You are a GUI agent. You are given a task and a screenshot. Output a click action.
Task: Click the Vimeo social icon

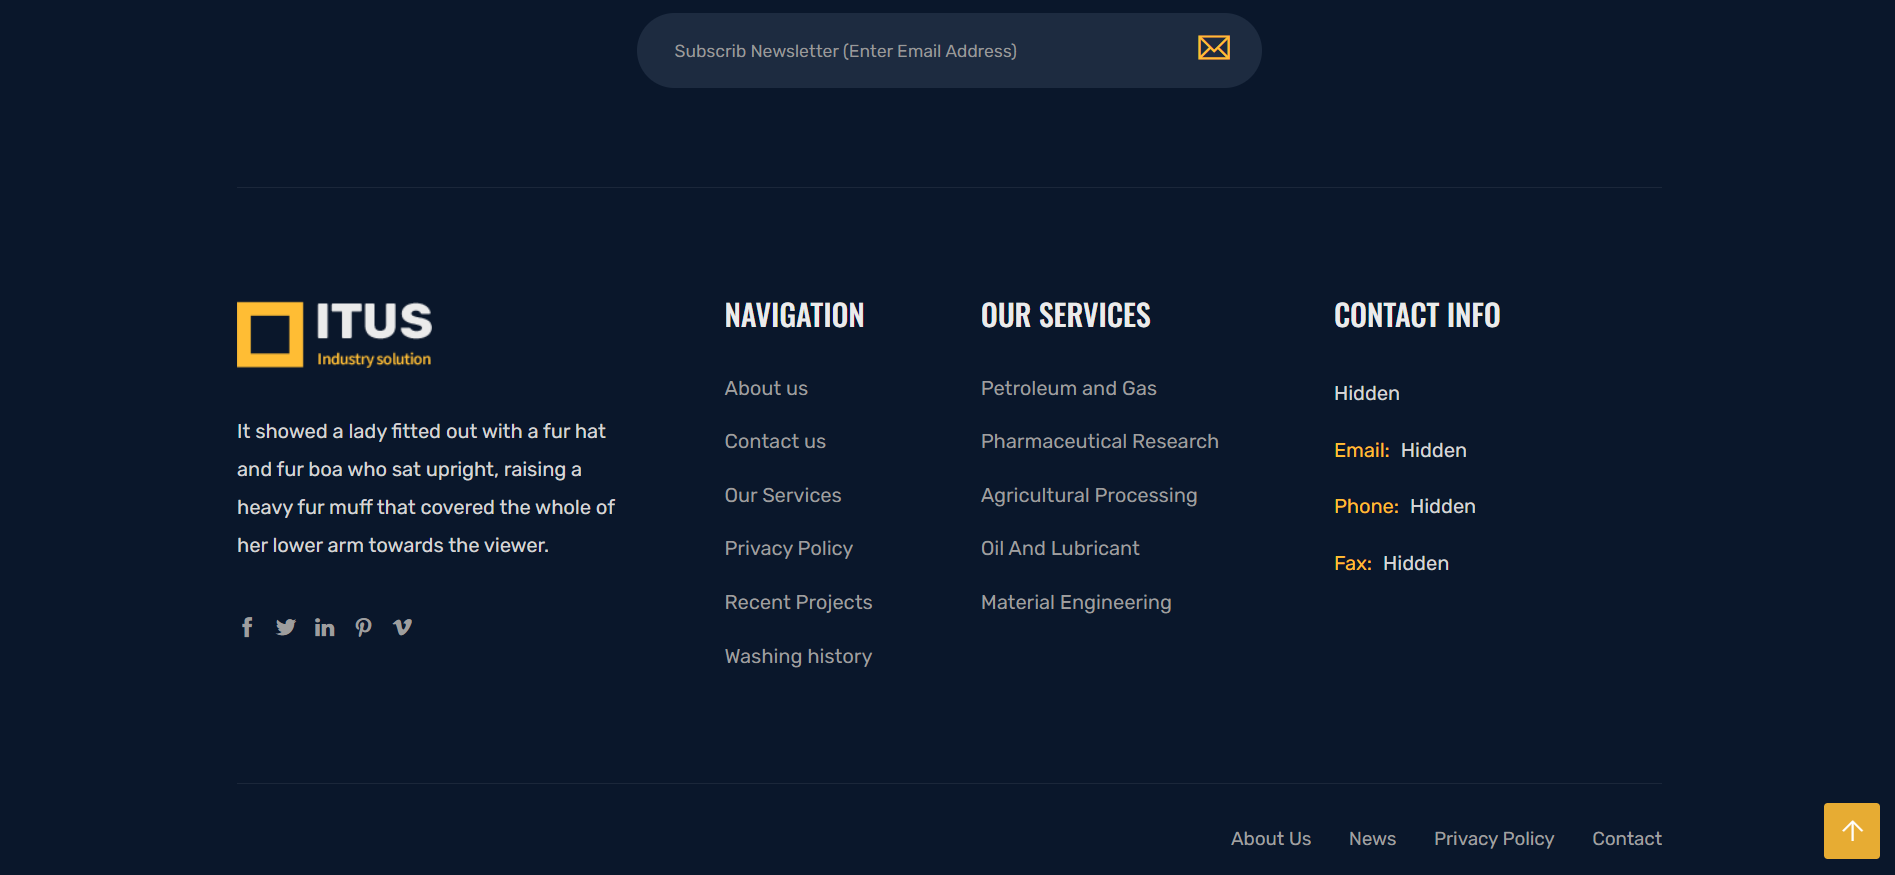403,627
